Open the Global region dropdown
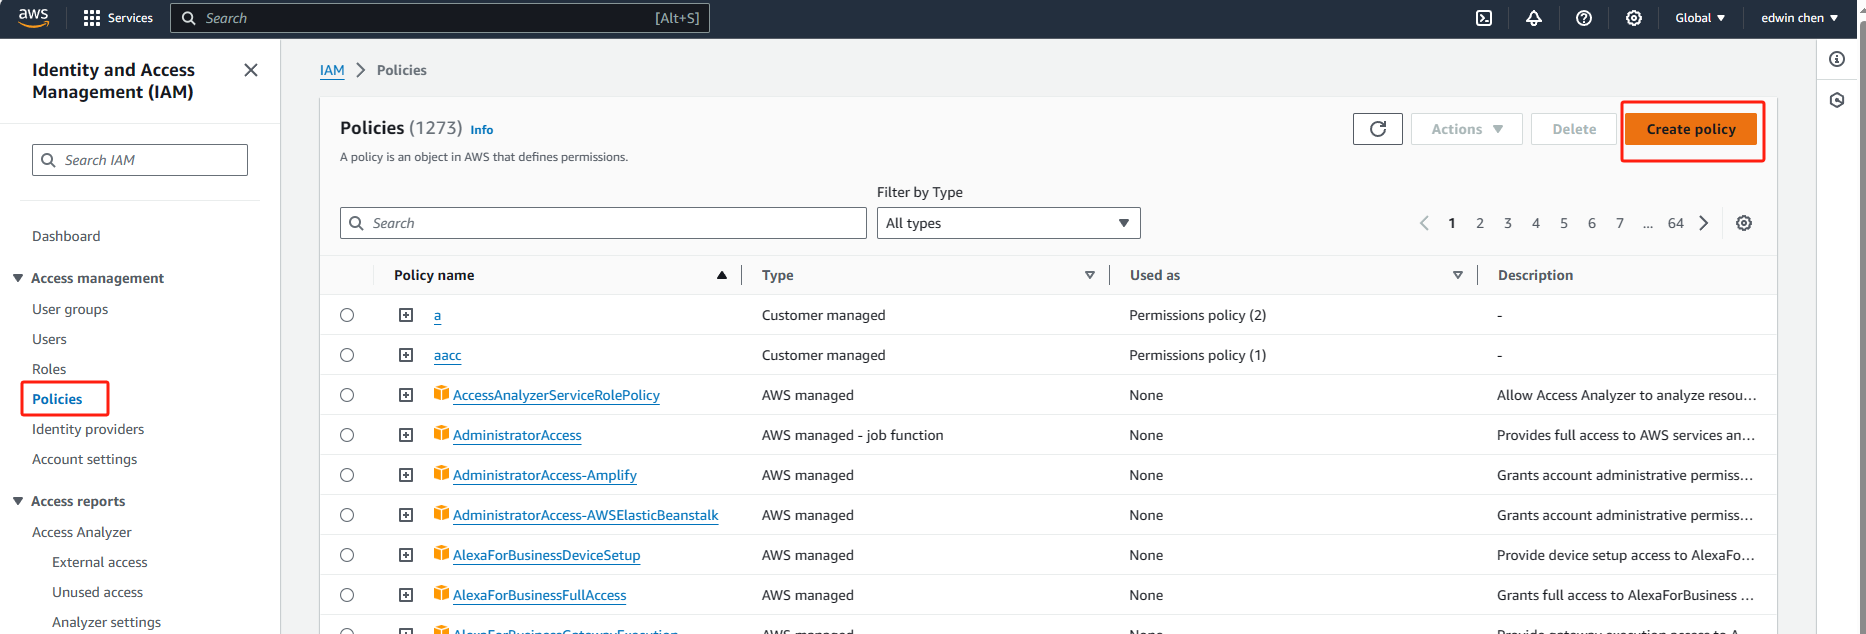1866x634 pixels. [x=1700, y=18]
